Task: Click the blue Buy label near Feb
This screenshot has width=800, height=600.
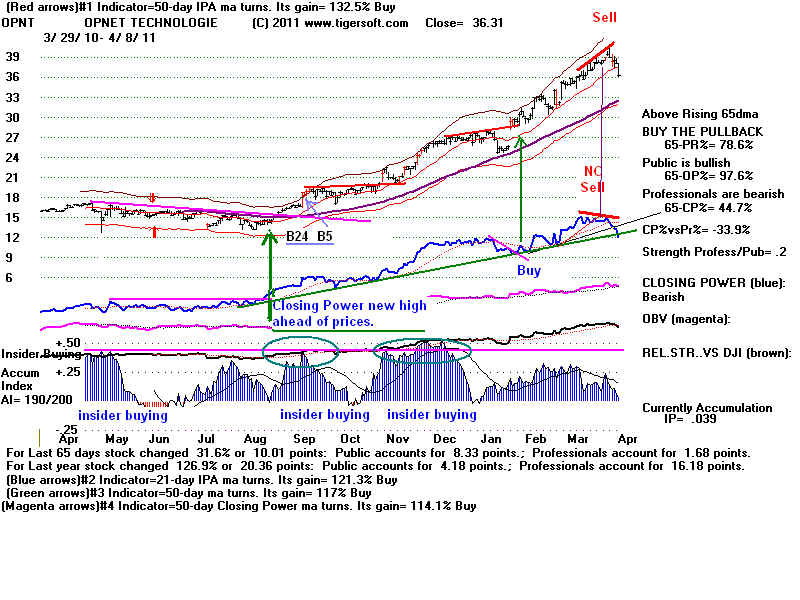Action: click(x=529, y=270)
